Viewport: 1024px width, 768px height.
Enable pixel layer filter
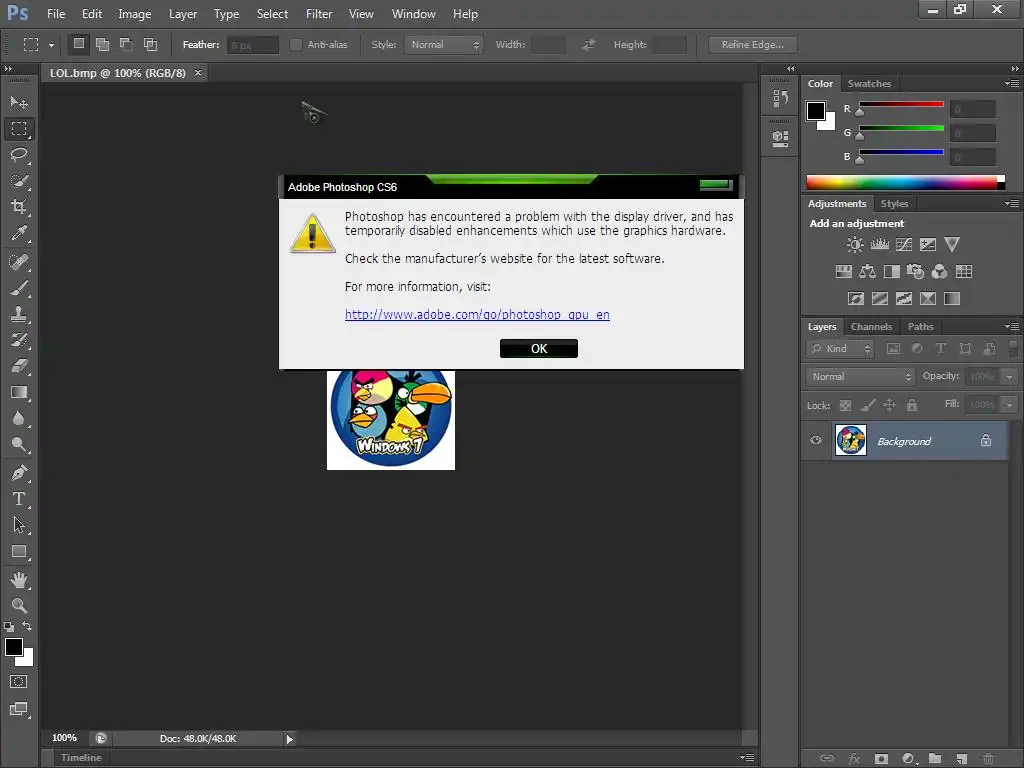(893, 349)
